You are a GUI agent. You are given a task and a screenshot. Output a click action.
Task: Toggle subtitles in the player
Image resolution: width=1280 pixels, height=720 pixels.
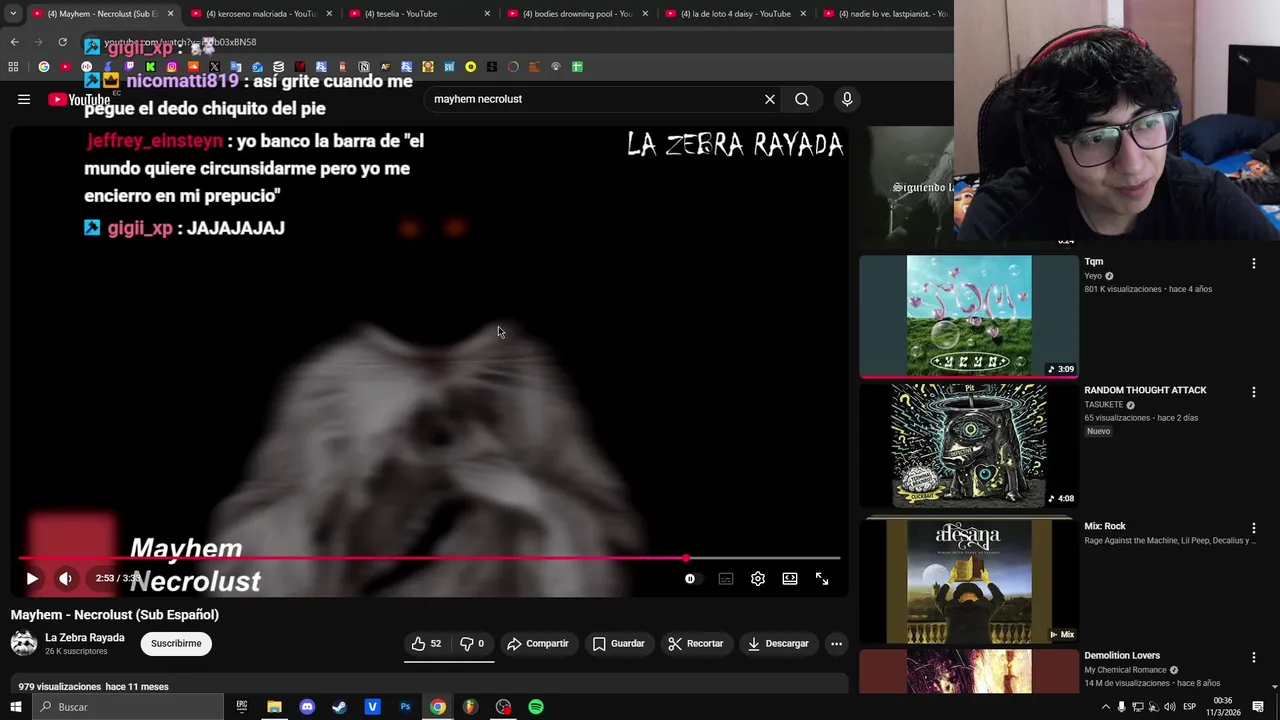726,578
